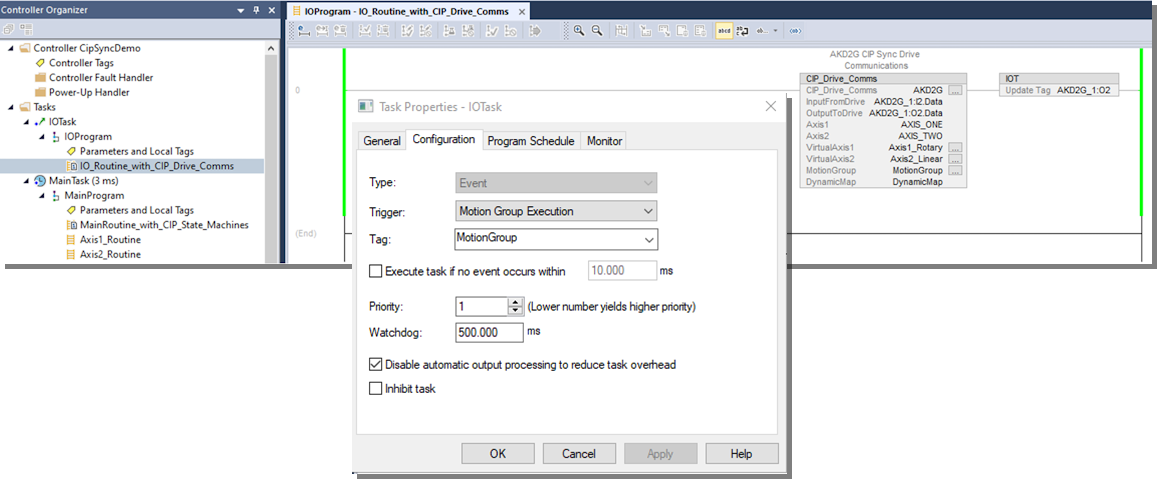This screenshot has width=1157, height=484.
Task: Click the Accept Pending Rung Edits icon
Action: click(322, 31)
